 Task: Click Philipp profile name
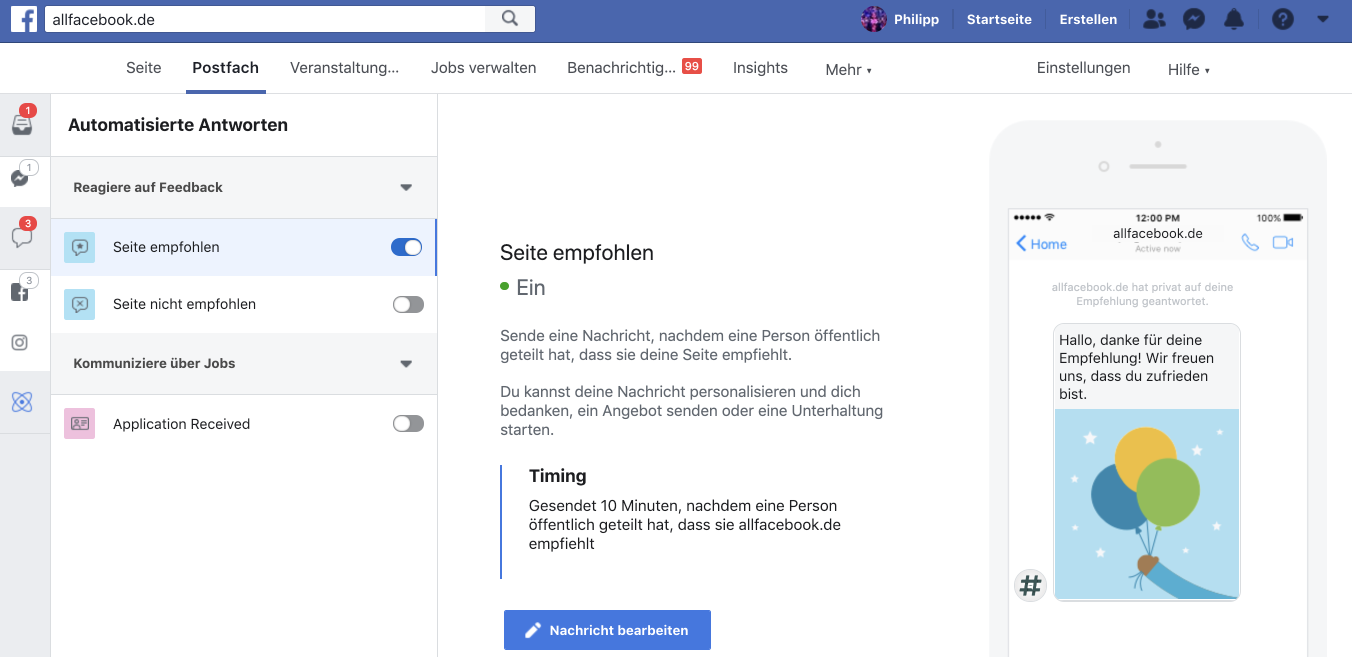tap(917, 19)
